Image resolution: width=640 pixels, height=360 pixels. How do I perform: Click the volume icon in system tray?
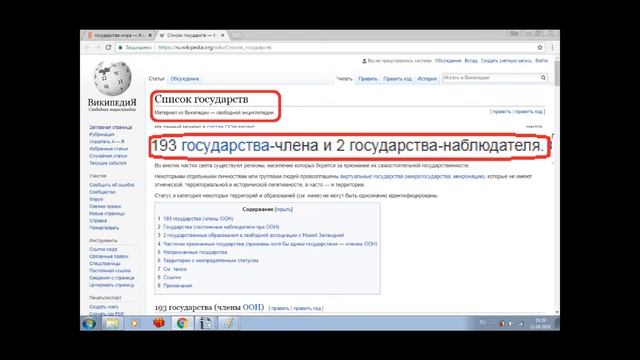click(511, 324)
